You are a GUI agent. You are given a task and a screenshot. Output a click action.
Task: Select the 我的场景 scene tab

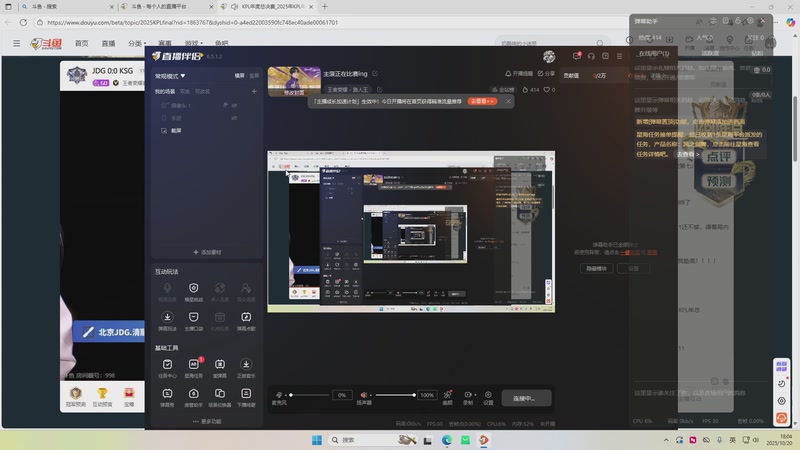coord(165,91)
